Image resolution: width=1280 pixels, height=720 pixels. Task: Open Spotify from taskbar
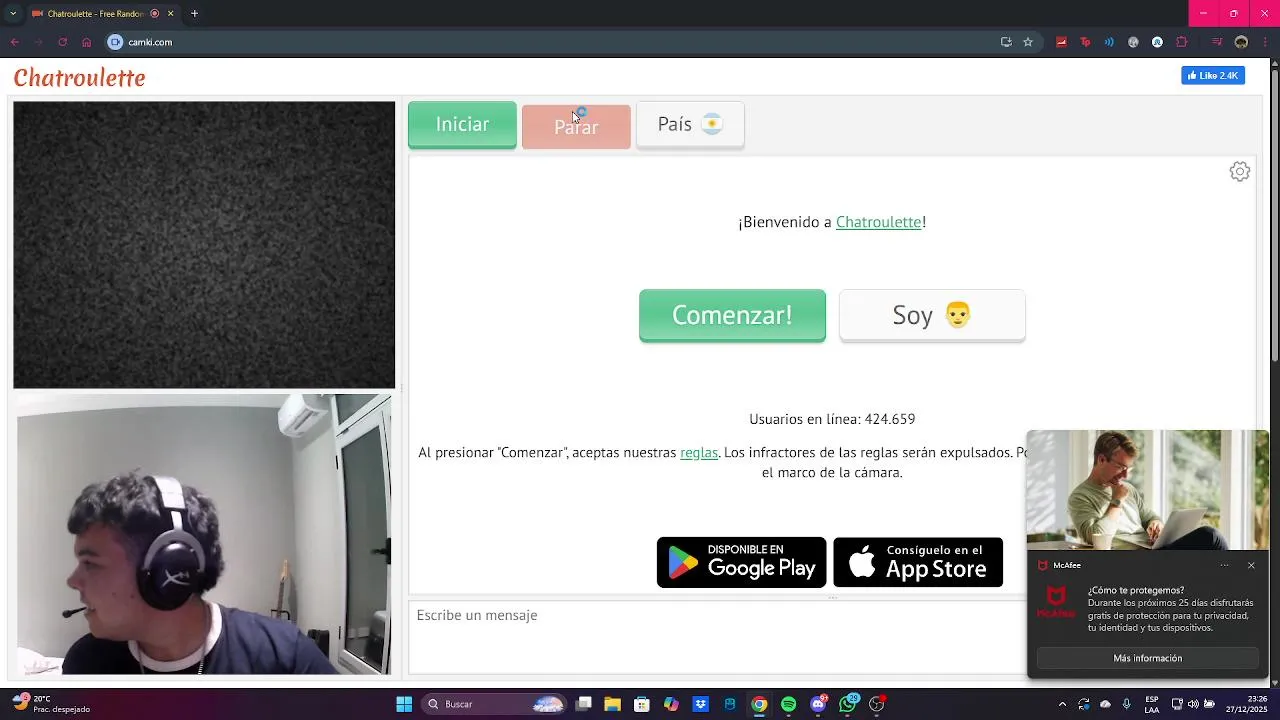pyautogui.click(x=789, y=704)
